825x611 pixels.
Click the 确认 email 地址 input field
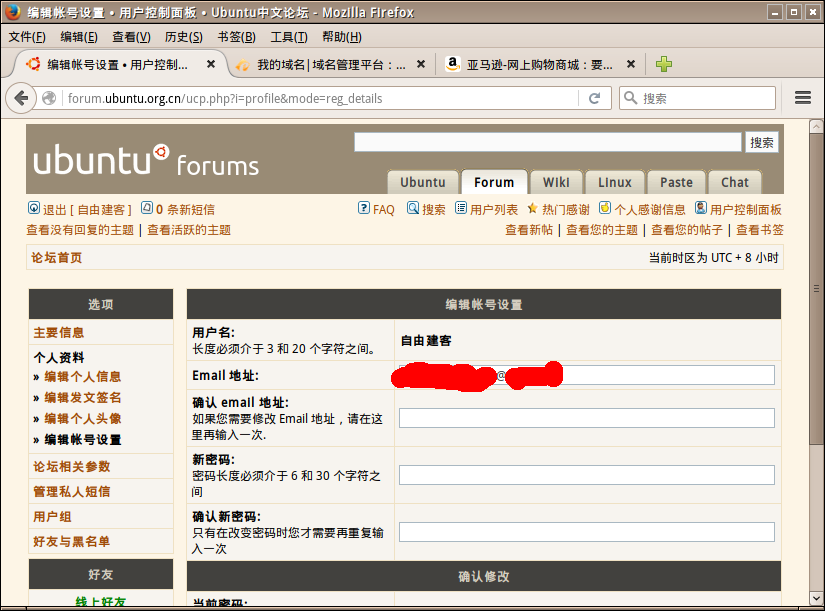[587, 418]
